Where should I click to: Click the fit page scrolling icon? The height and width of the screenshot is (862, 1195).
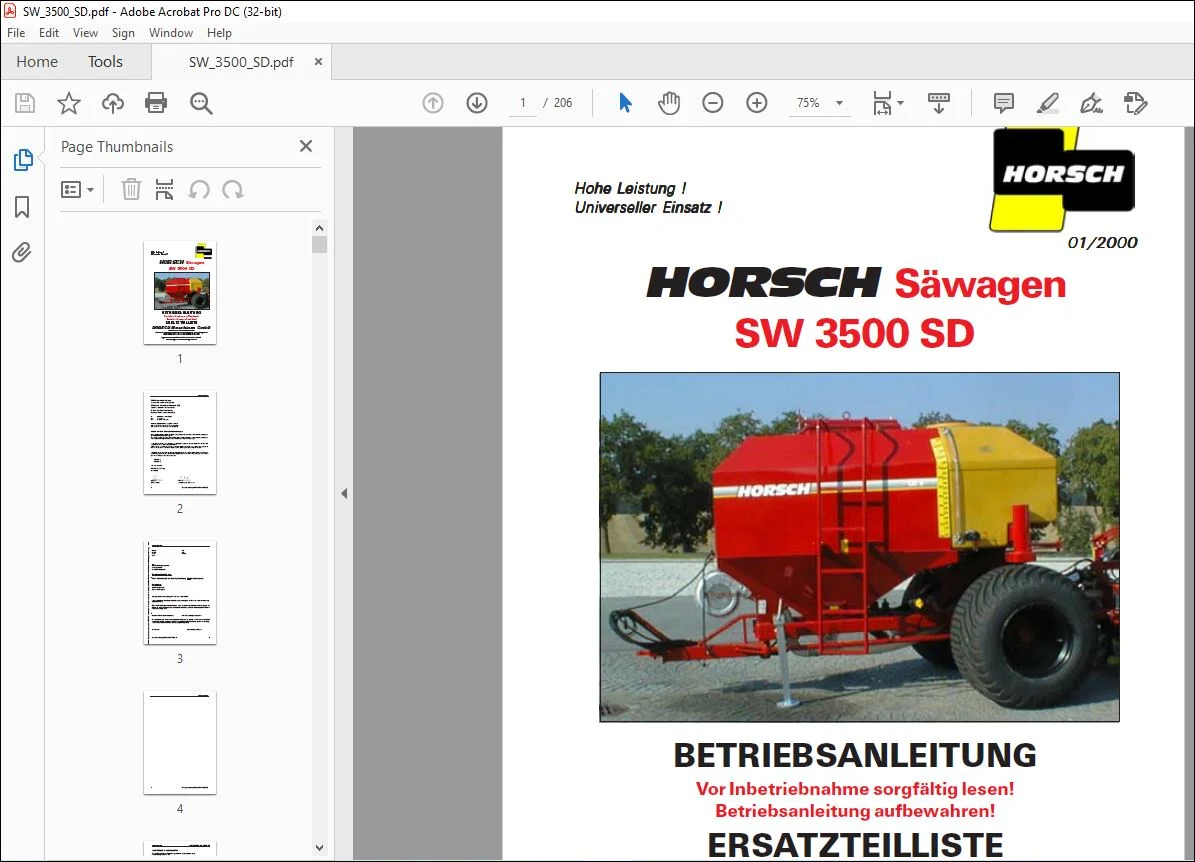click(x=882, y=103)
